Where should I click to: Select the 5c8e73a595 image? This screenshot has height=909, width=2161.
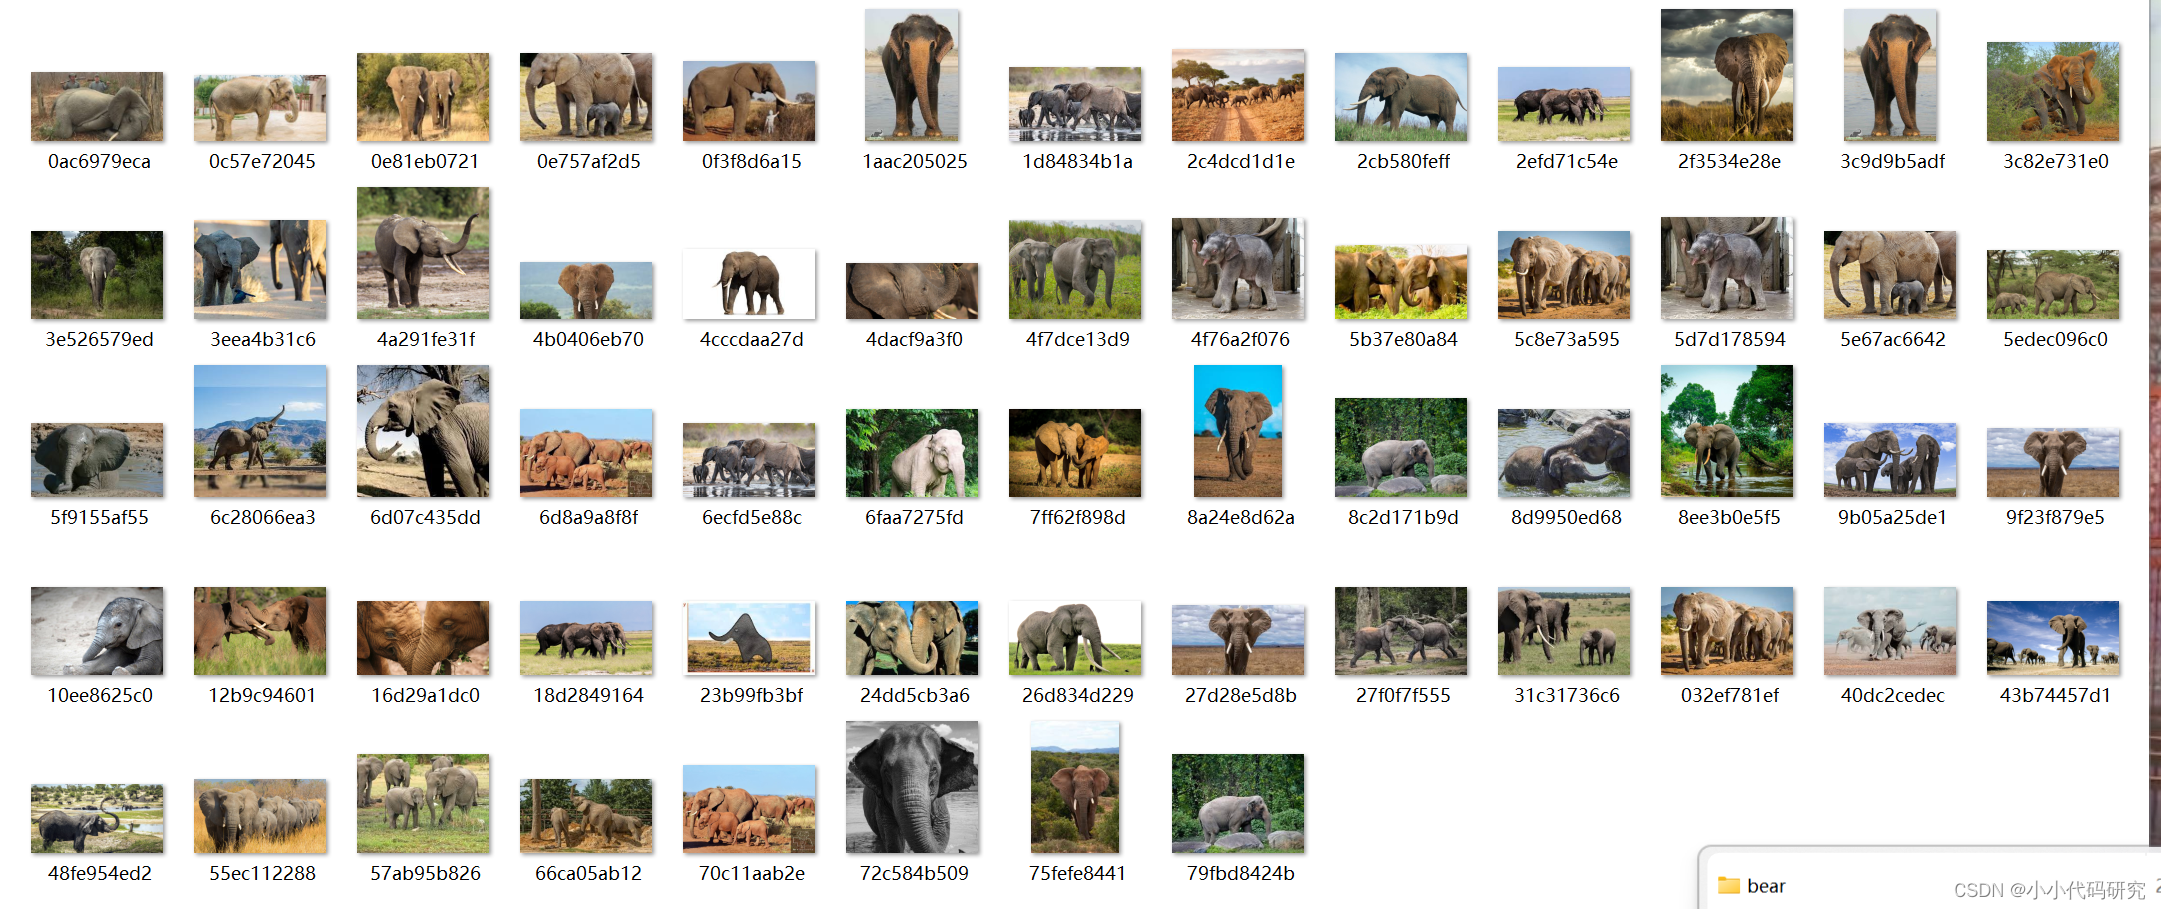(x=1564, y=275)
